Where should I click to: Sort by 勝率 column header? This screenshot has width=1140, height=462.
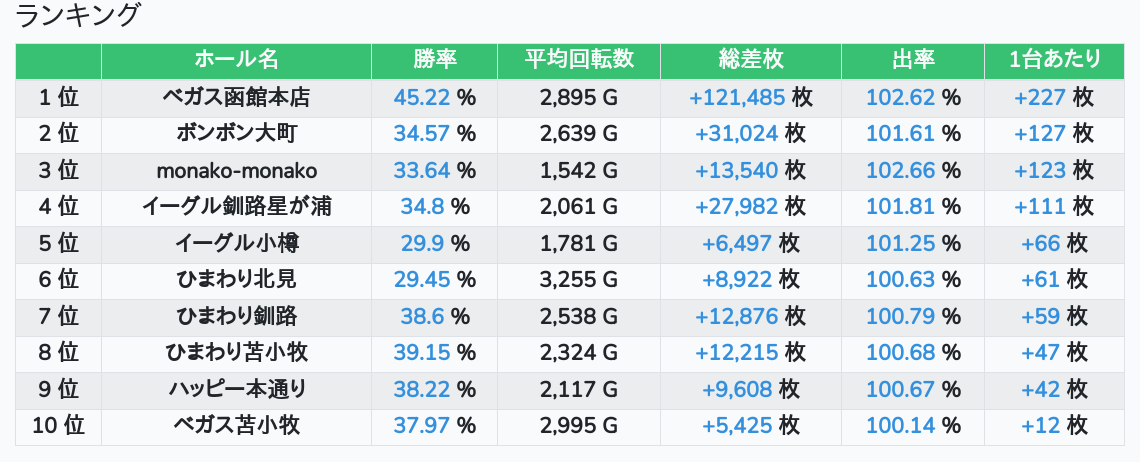point(434,60)
